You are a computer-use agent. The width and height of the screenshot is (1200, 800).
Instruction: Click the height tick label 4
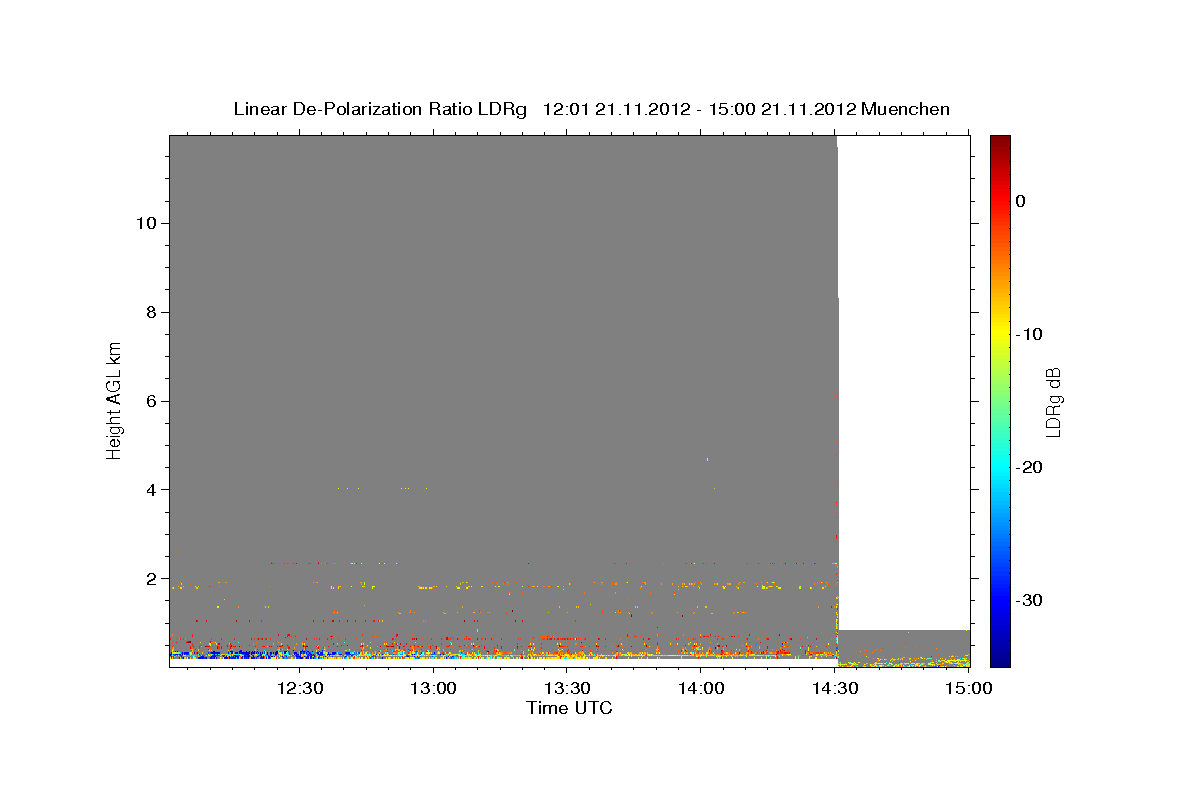(x=150, y=489)
